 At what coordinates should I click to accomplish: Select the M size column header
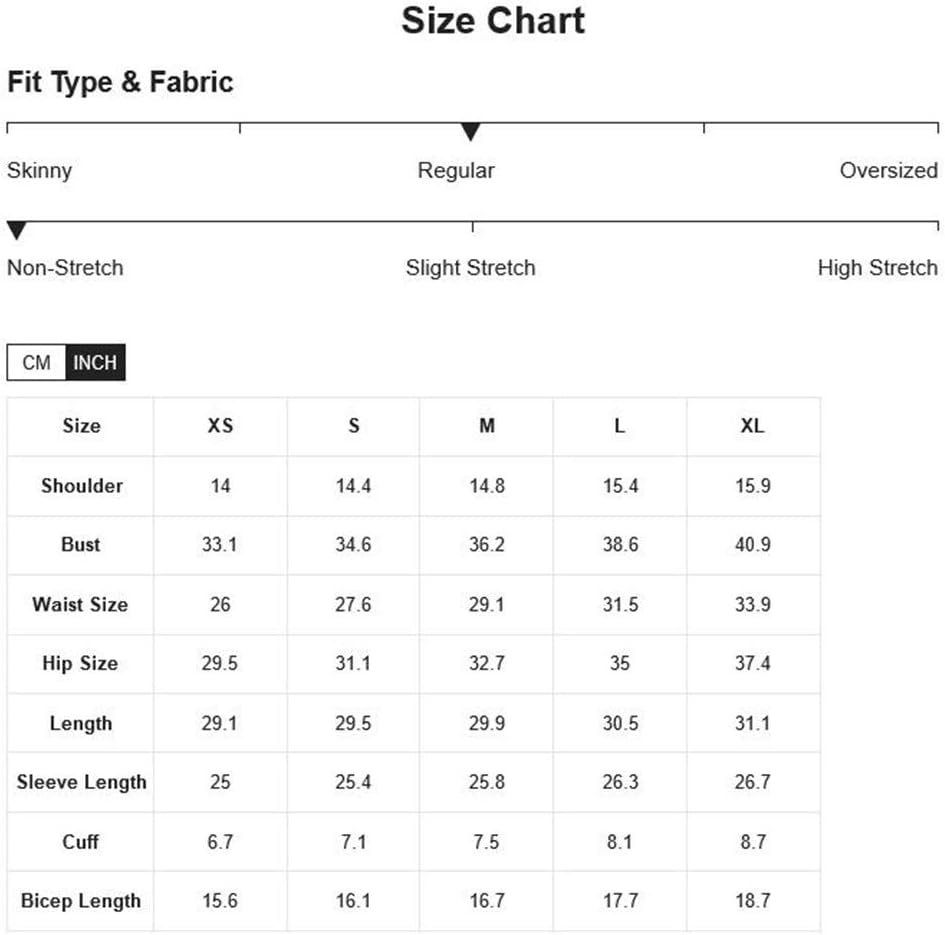tap(487, 426)
